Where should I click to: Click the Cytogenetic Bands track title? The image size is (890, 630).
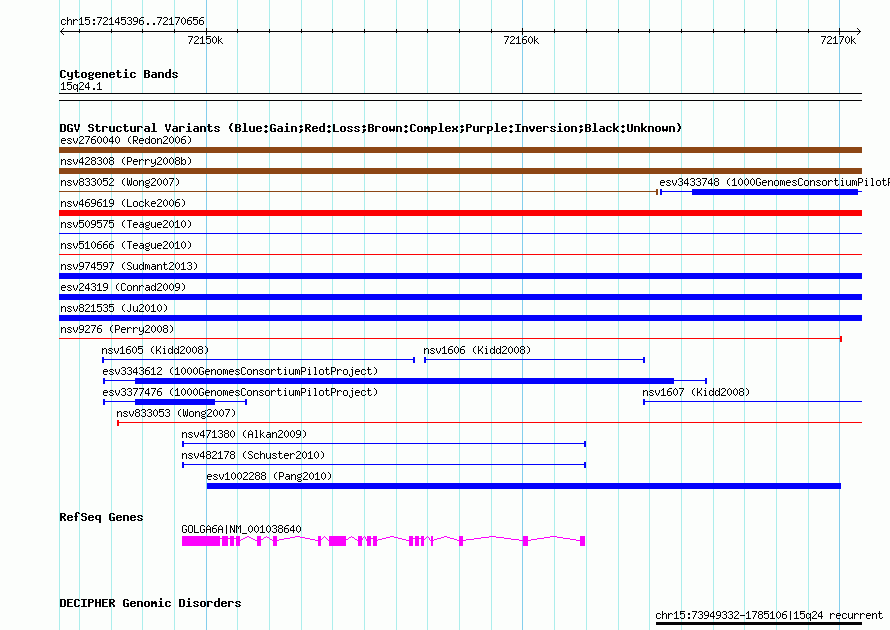click(x=119, y=74)
